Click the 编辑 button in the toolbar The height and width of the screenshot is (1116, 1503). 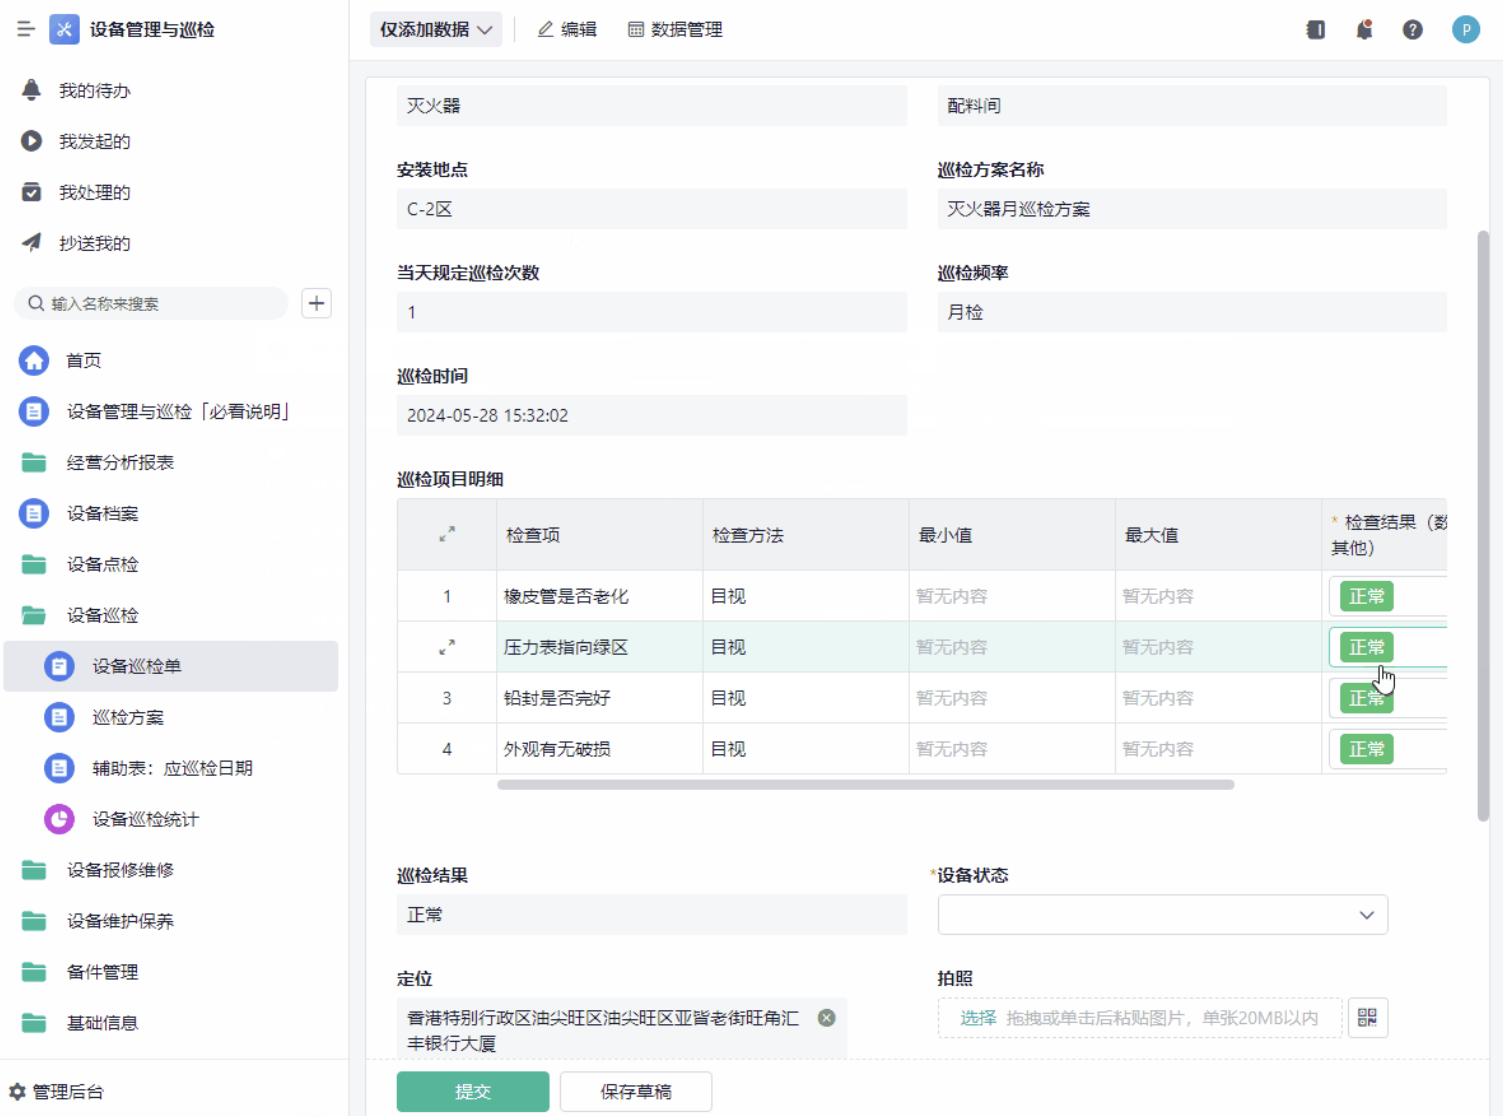coord(567,30)
